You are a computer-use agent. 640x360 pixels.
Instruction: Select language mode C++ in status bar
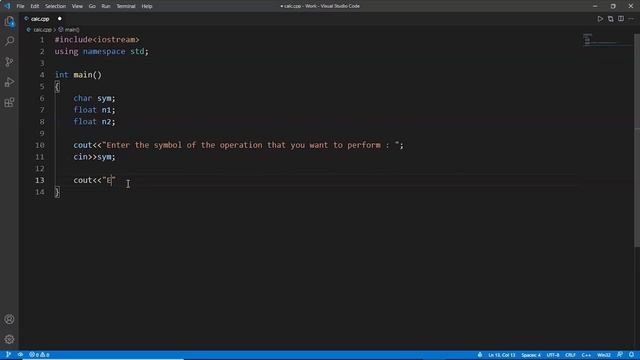[x=586, y=355]
